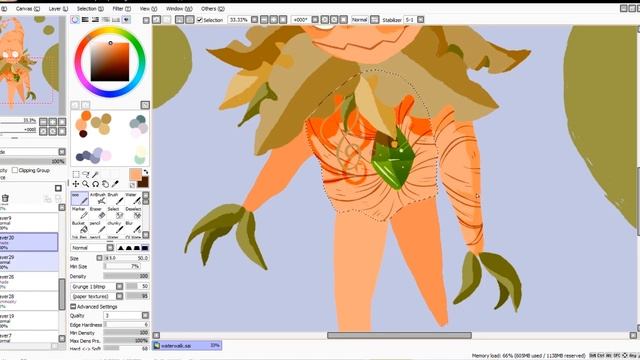
Task: Adjust the Edge Hardness slider
Action: click(x=127, y=325)
